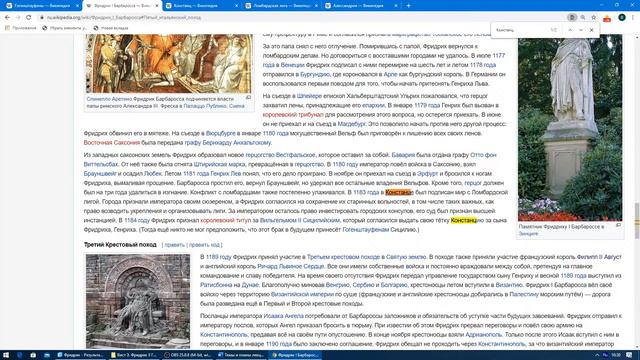640x360 pixels.
Task: Click править код for Третий Крестовый поход
Action: click(204, 245)
